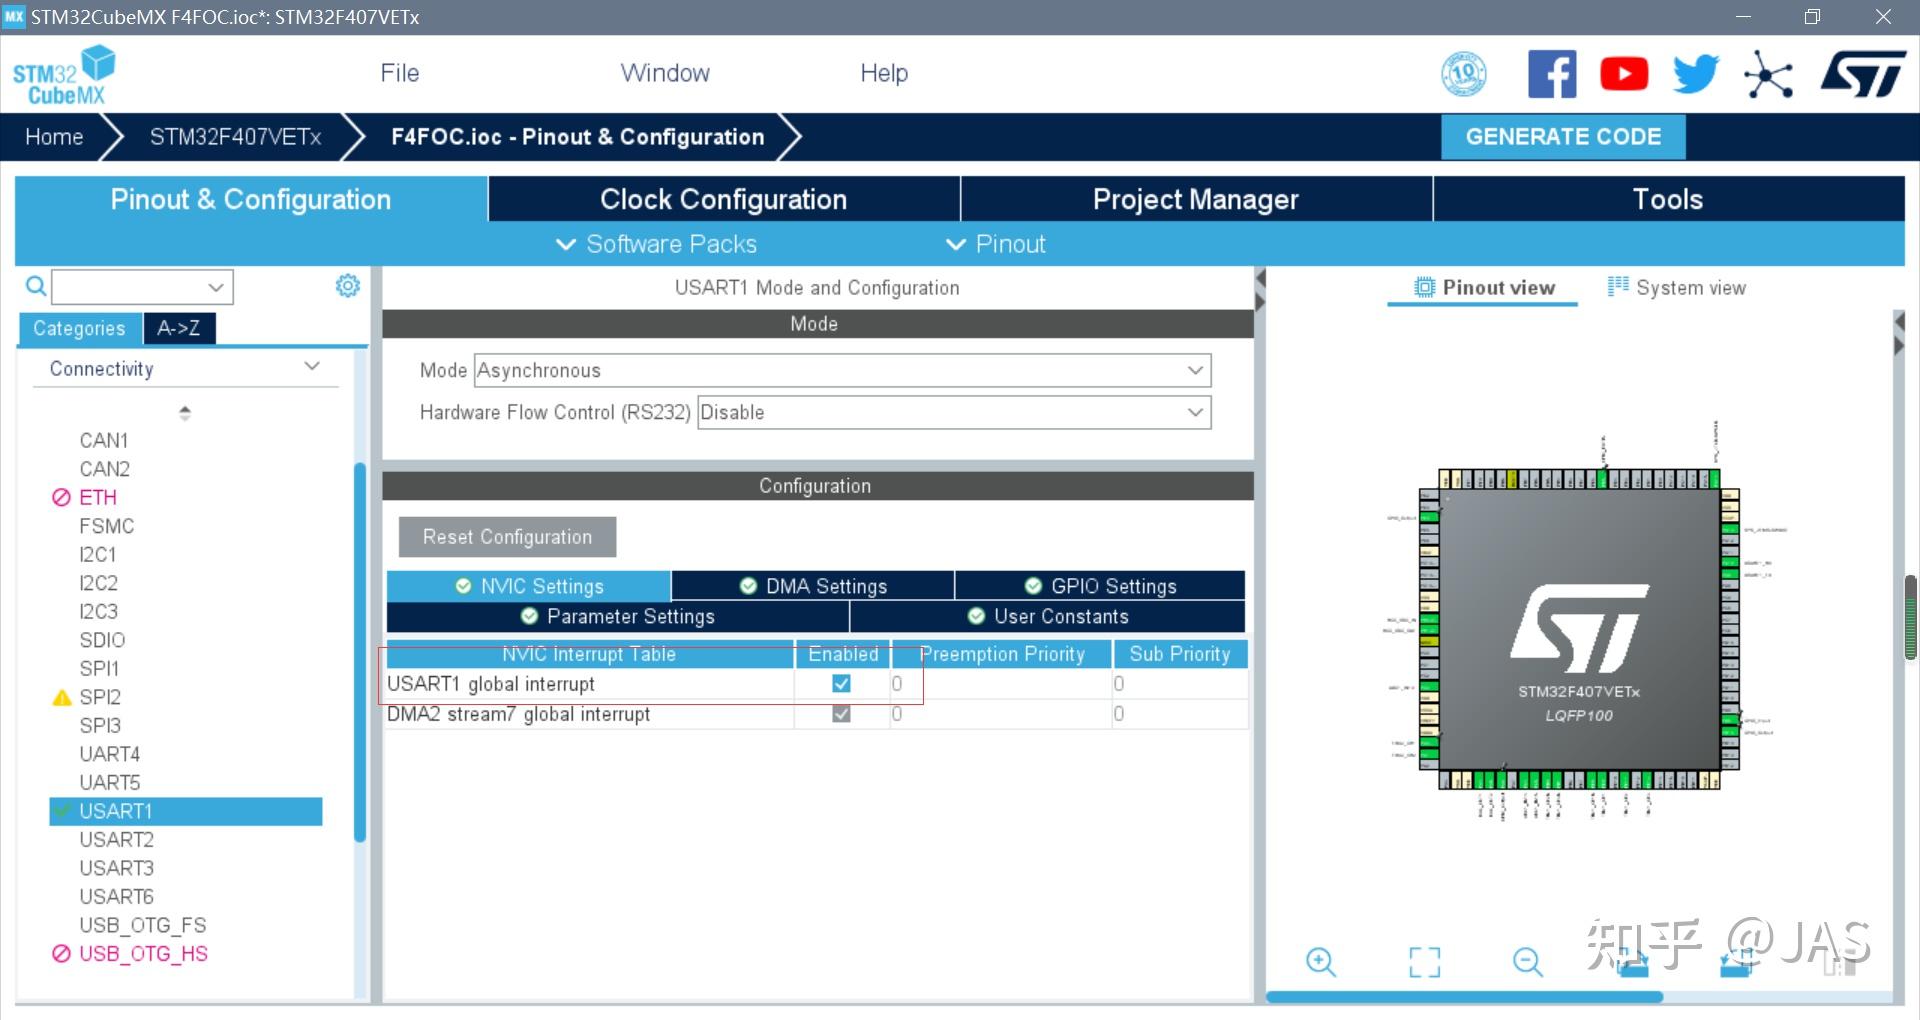Zoom out of the chip pinout

[1527, 962]
